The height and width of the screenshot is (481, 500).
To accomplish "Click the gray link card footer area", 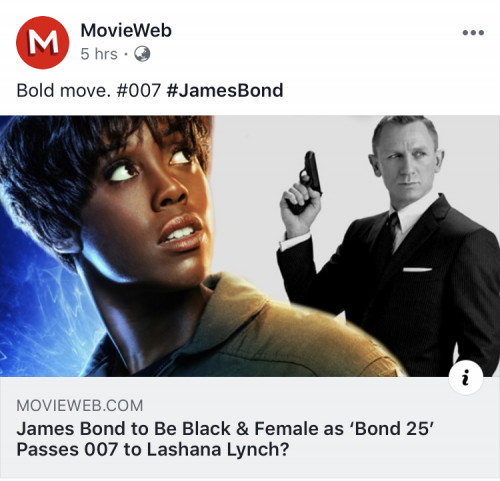I will [250, 428].
